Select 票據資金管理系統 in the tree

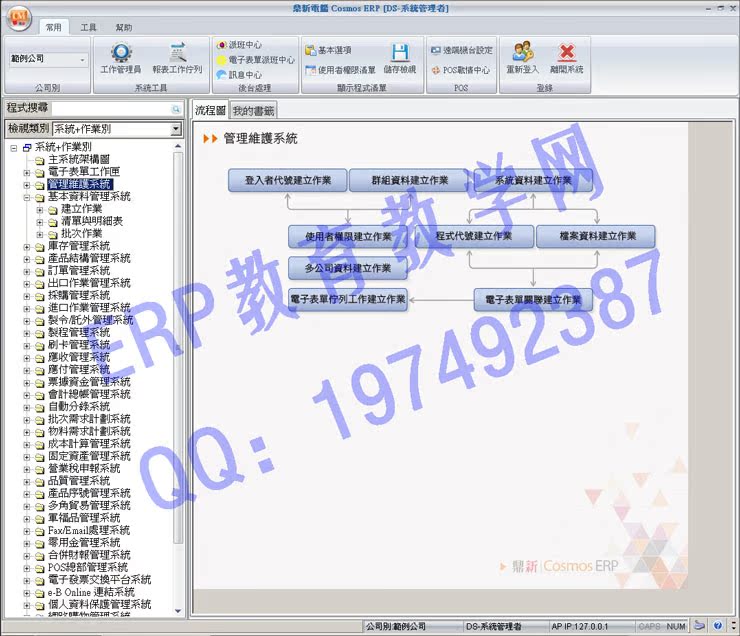[89, 382]
